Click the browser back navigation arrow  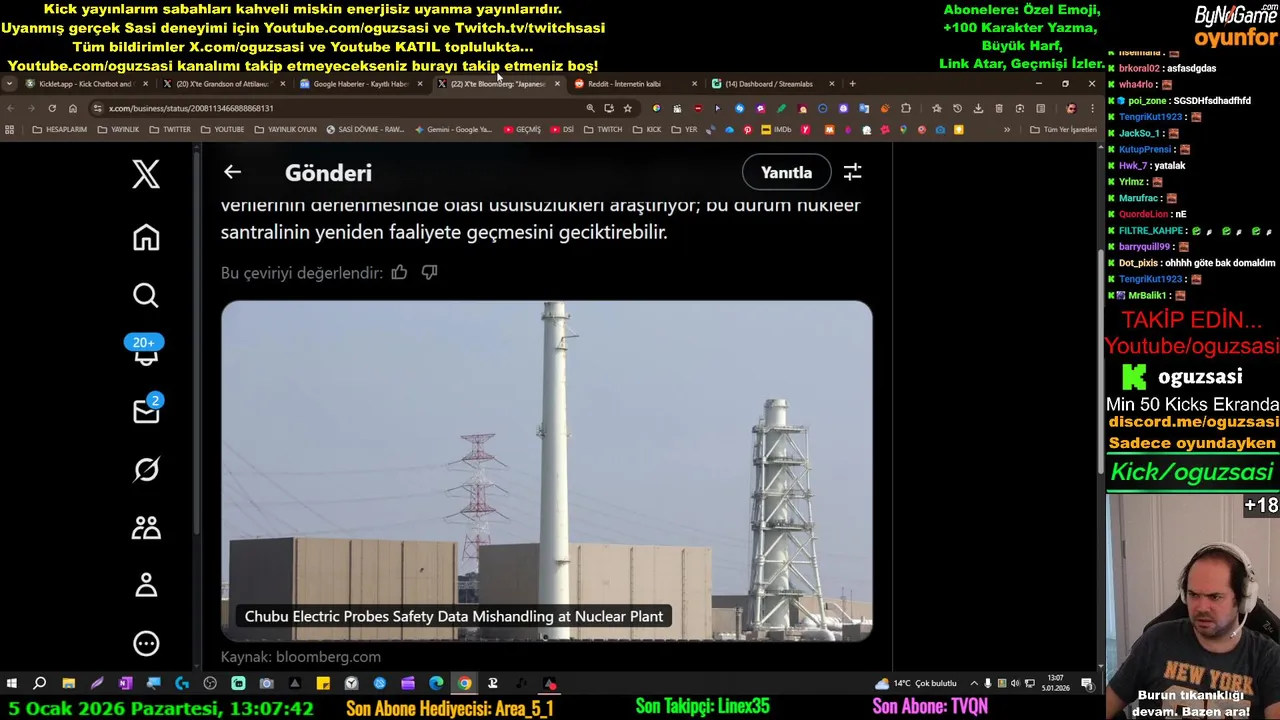(x=10, y=108)
